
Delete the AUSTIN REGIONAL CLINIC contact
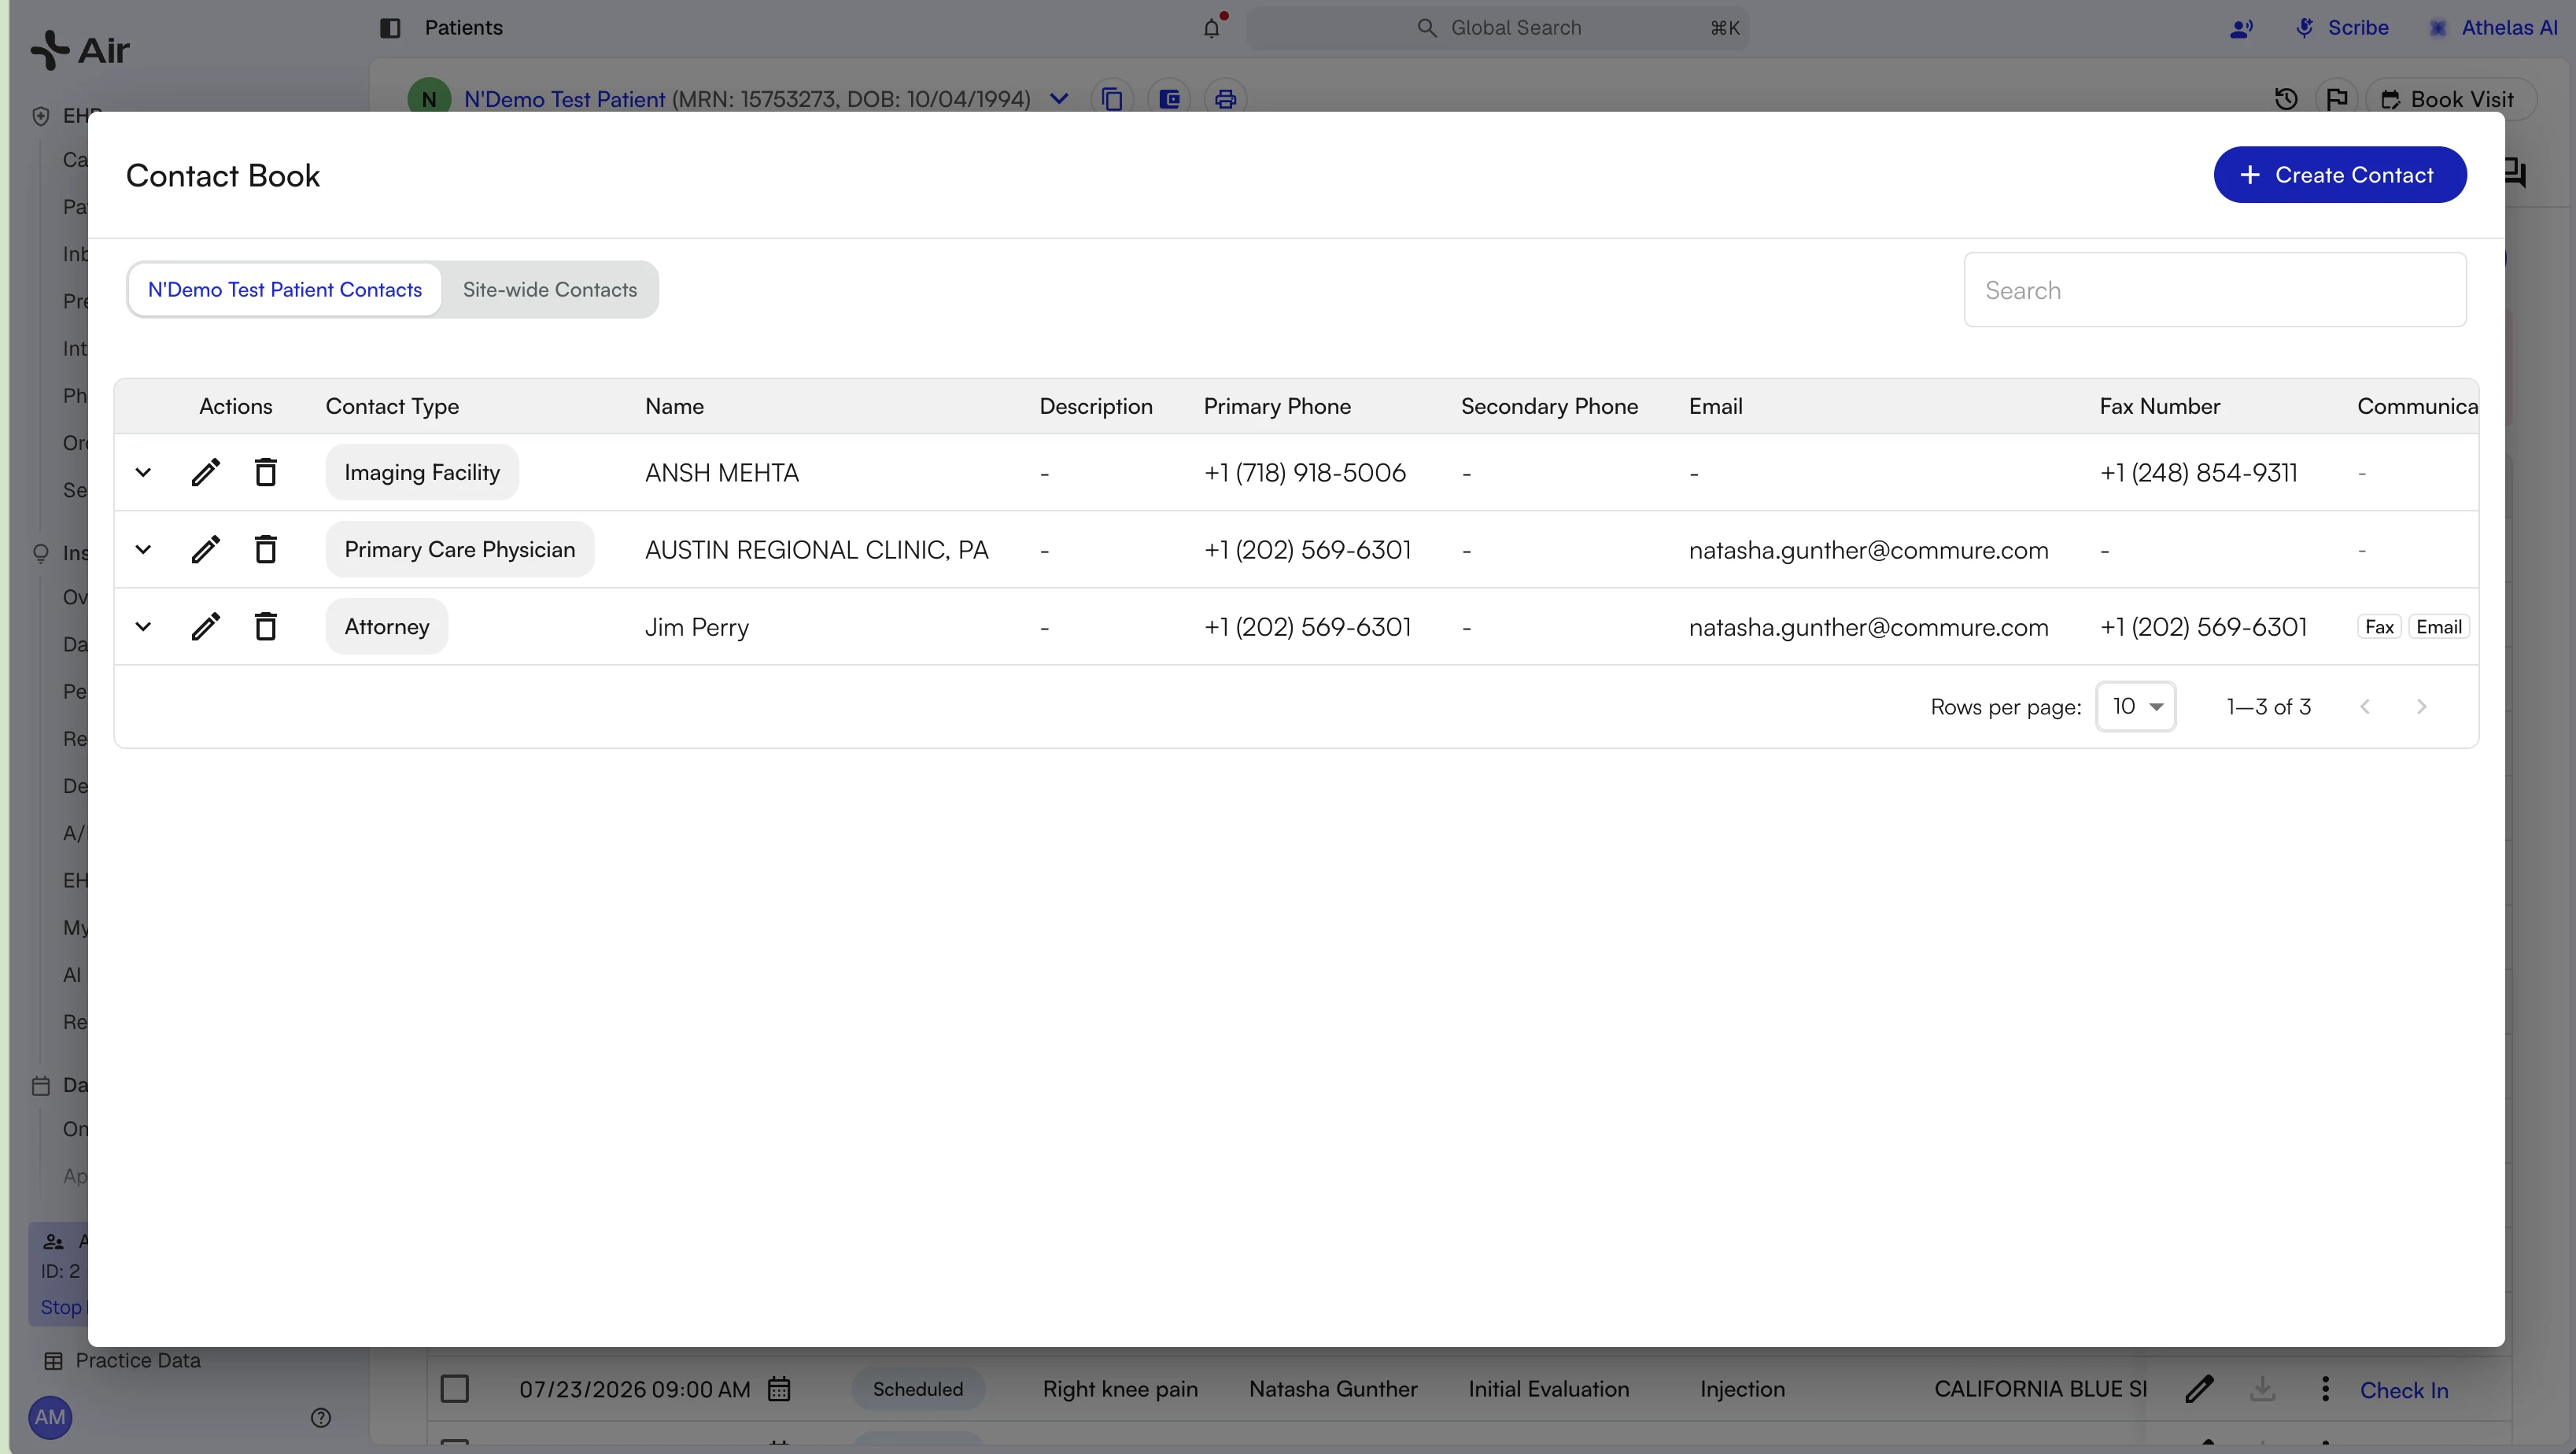265,549
